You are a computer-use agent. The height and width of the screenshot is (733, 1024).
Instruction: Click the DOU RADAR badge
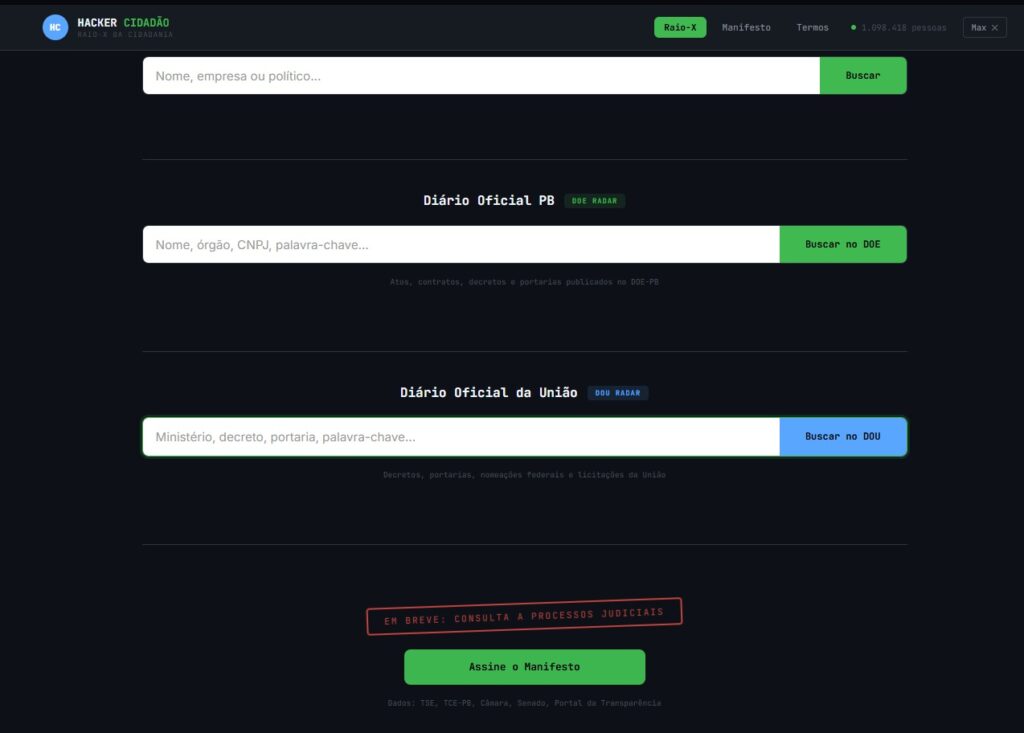(x=617, y=393)
